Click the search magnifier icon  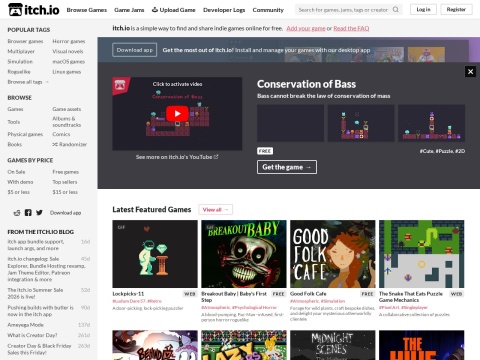click(x=396, y=10)
